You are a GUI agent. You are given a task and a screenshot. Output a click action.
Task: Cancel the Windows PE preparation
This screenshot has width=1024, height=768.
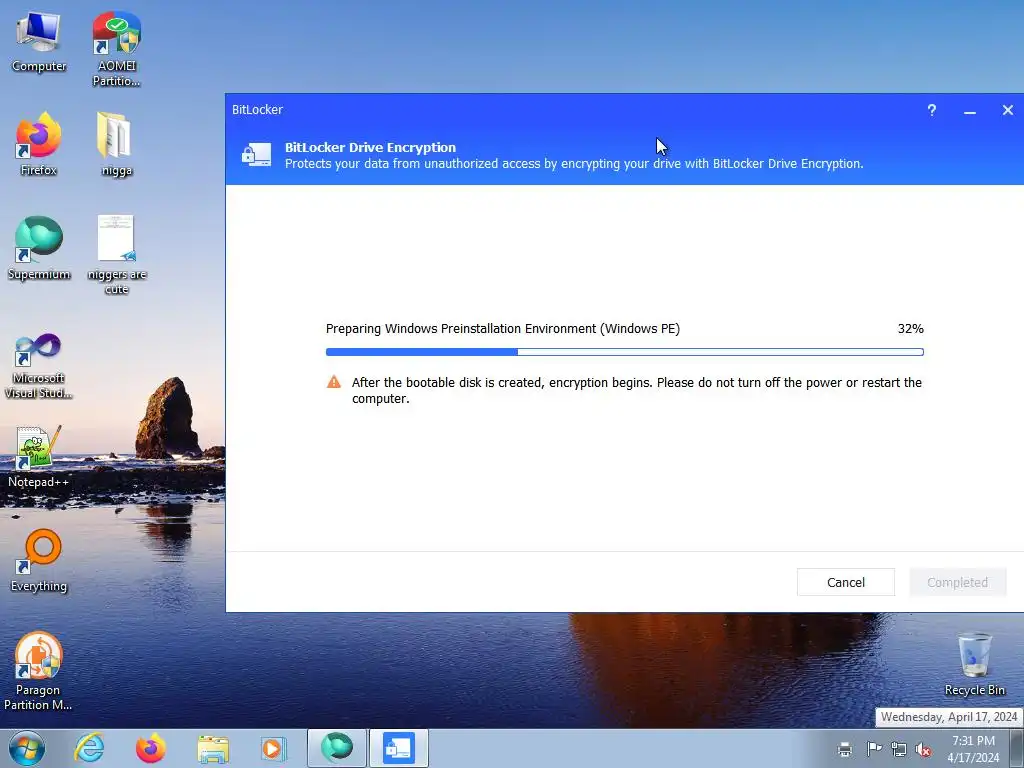click(x=846, y=582)
